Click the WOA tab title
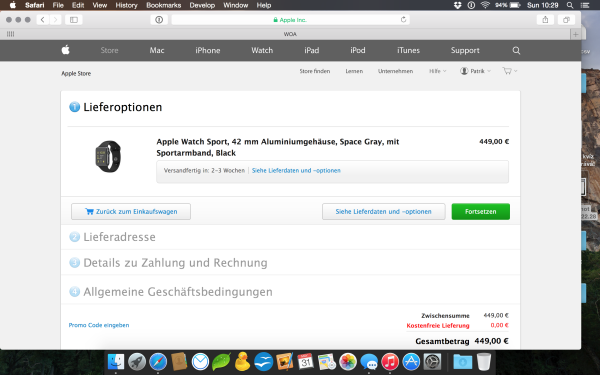Screen dimensions: 600x375 coord(290,34)
